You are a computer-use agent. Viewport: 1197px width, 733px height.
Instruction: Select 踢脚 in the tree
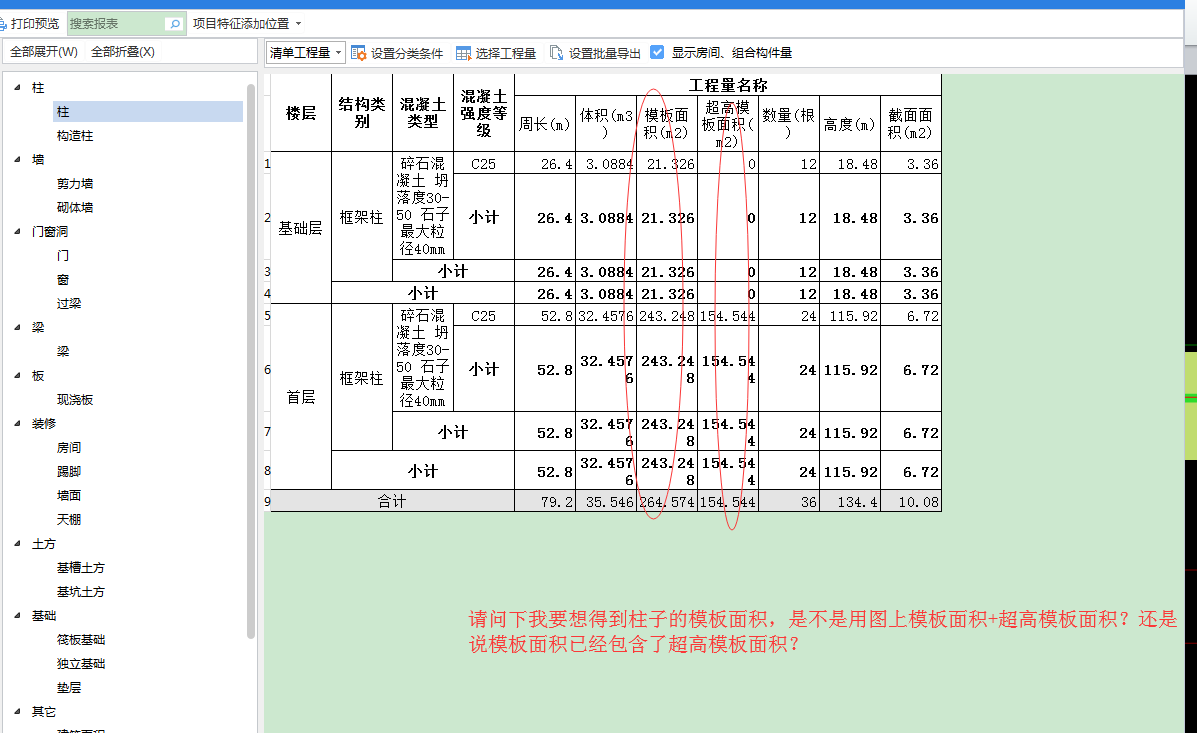tap(69, 471)
